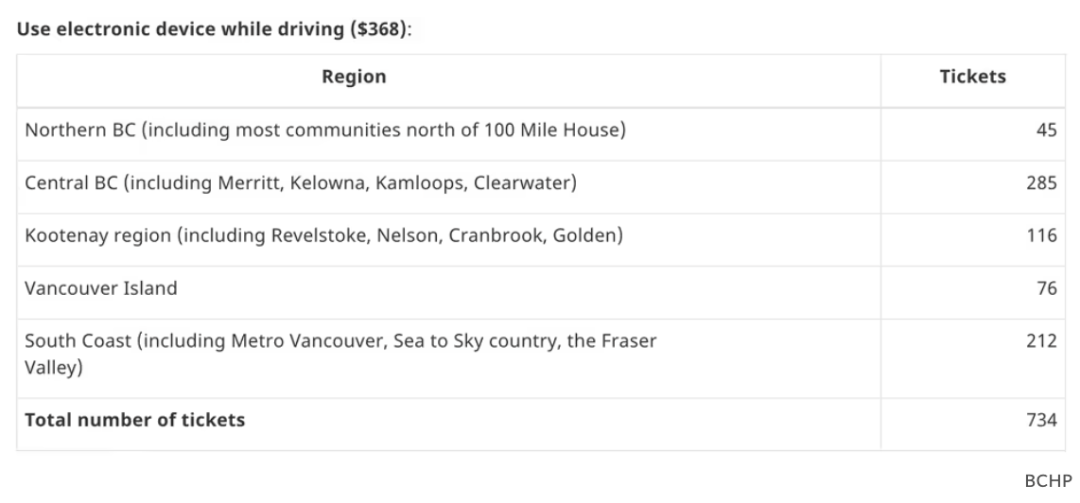Click the South Coast region name
The height and width of the screenshot is (503, 1080).
(x=76, y=341)
